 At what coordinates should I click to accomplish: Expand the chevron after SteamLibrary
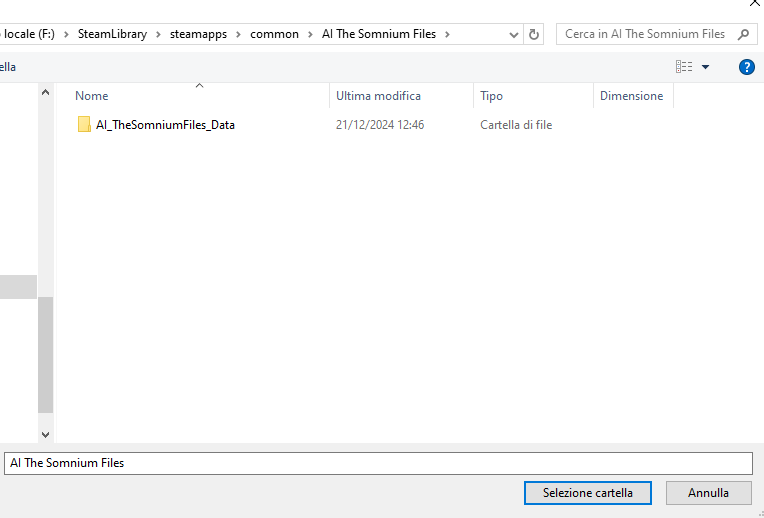(x=158, y=34)
